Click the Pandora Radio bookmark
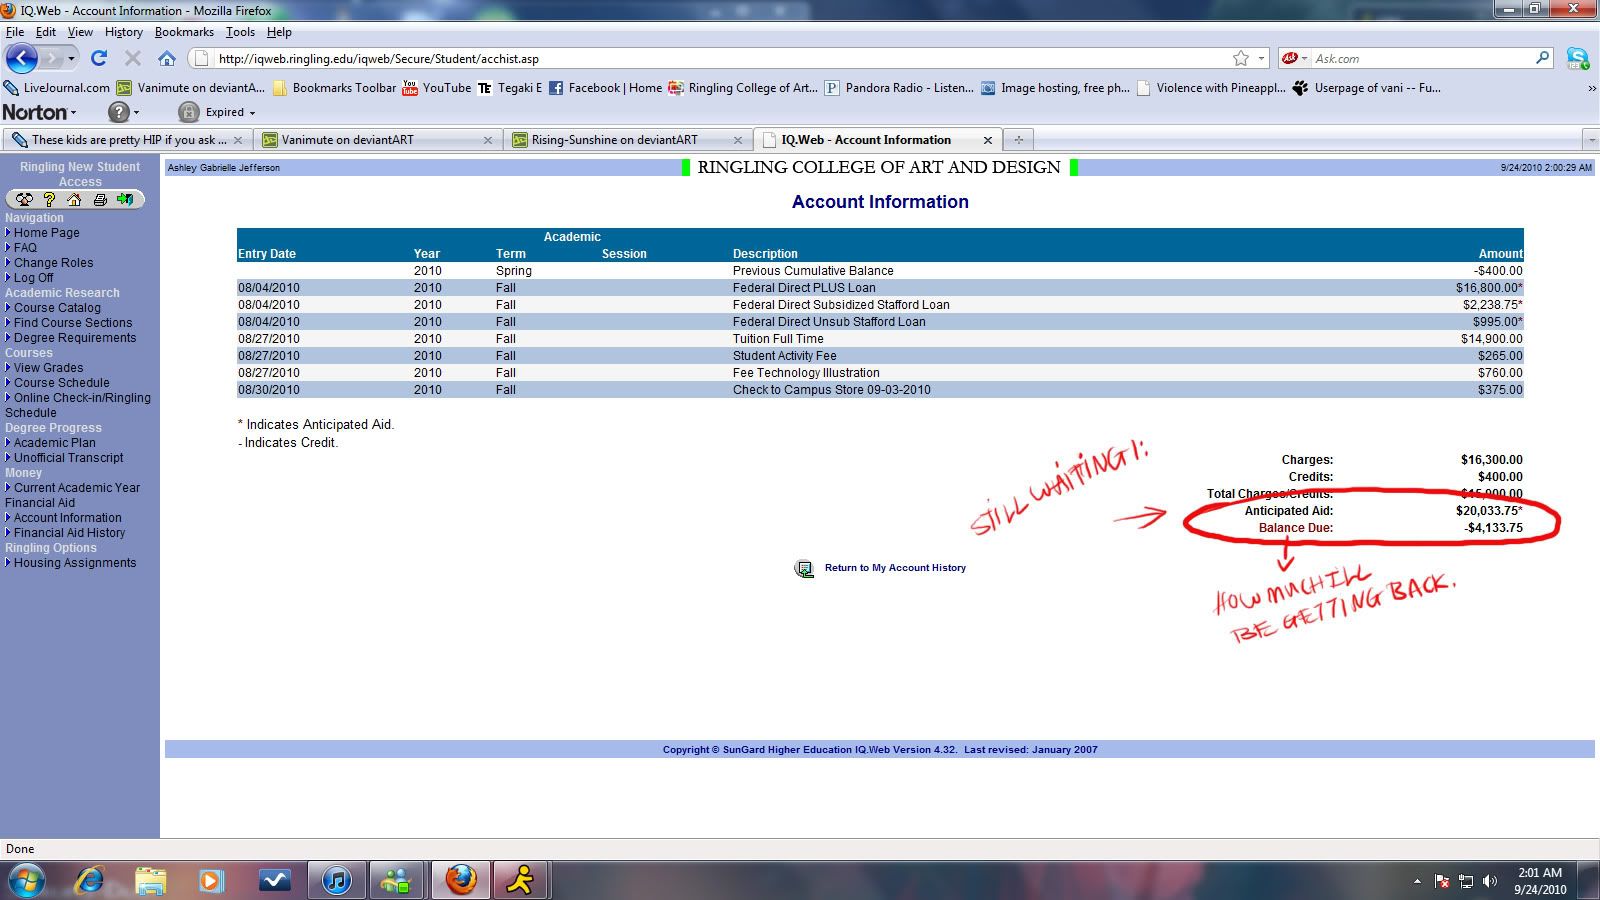This screenshot has height=900, width=1600. click(898, 88)
